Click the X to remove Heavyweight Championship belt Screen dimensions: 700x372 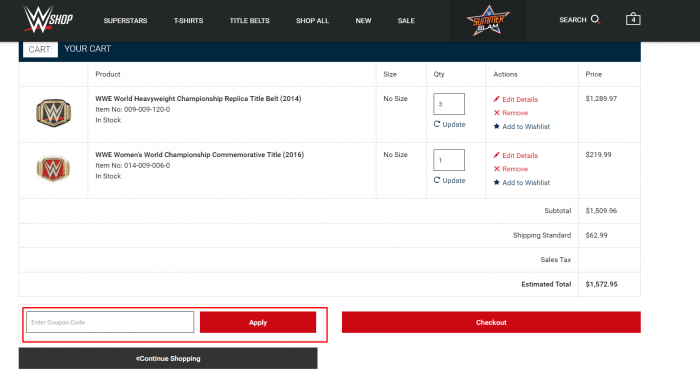tap(496, 113)
